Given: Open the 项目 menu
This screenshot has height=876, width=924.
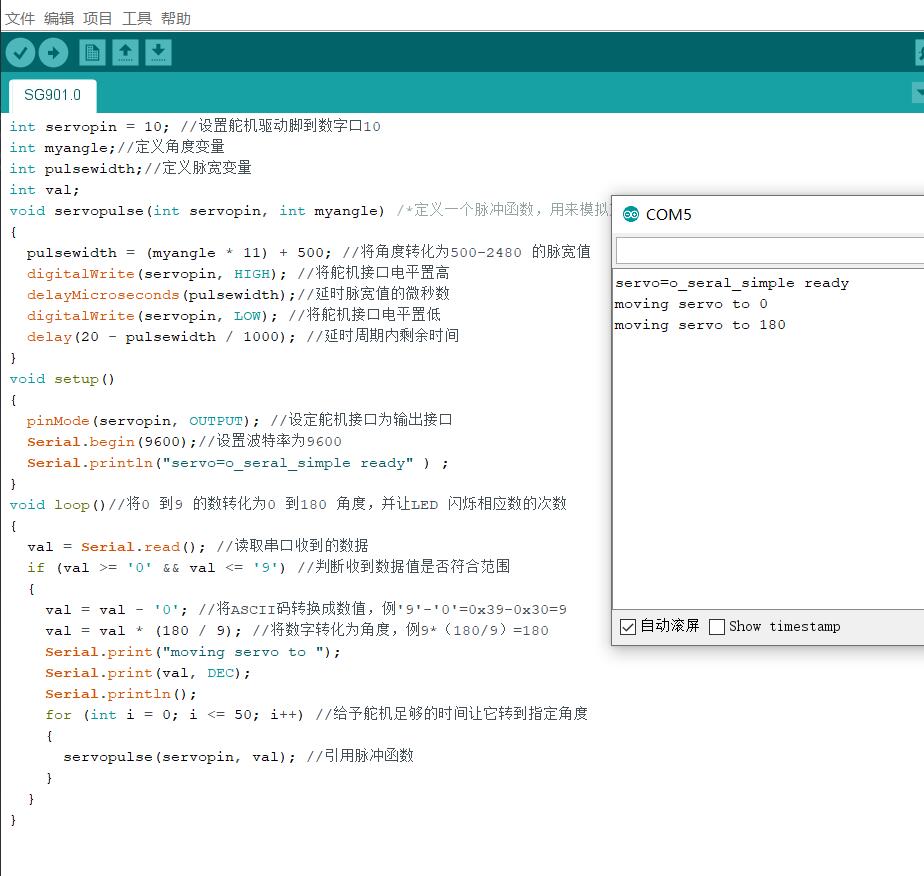Looking at the screenshot, I should pos(98,19).
